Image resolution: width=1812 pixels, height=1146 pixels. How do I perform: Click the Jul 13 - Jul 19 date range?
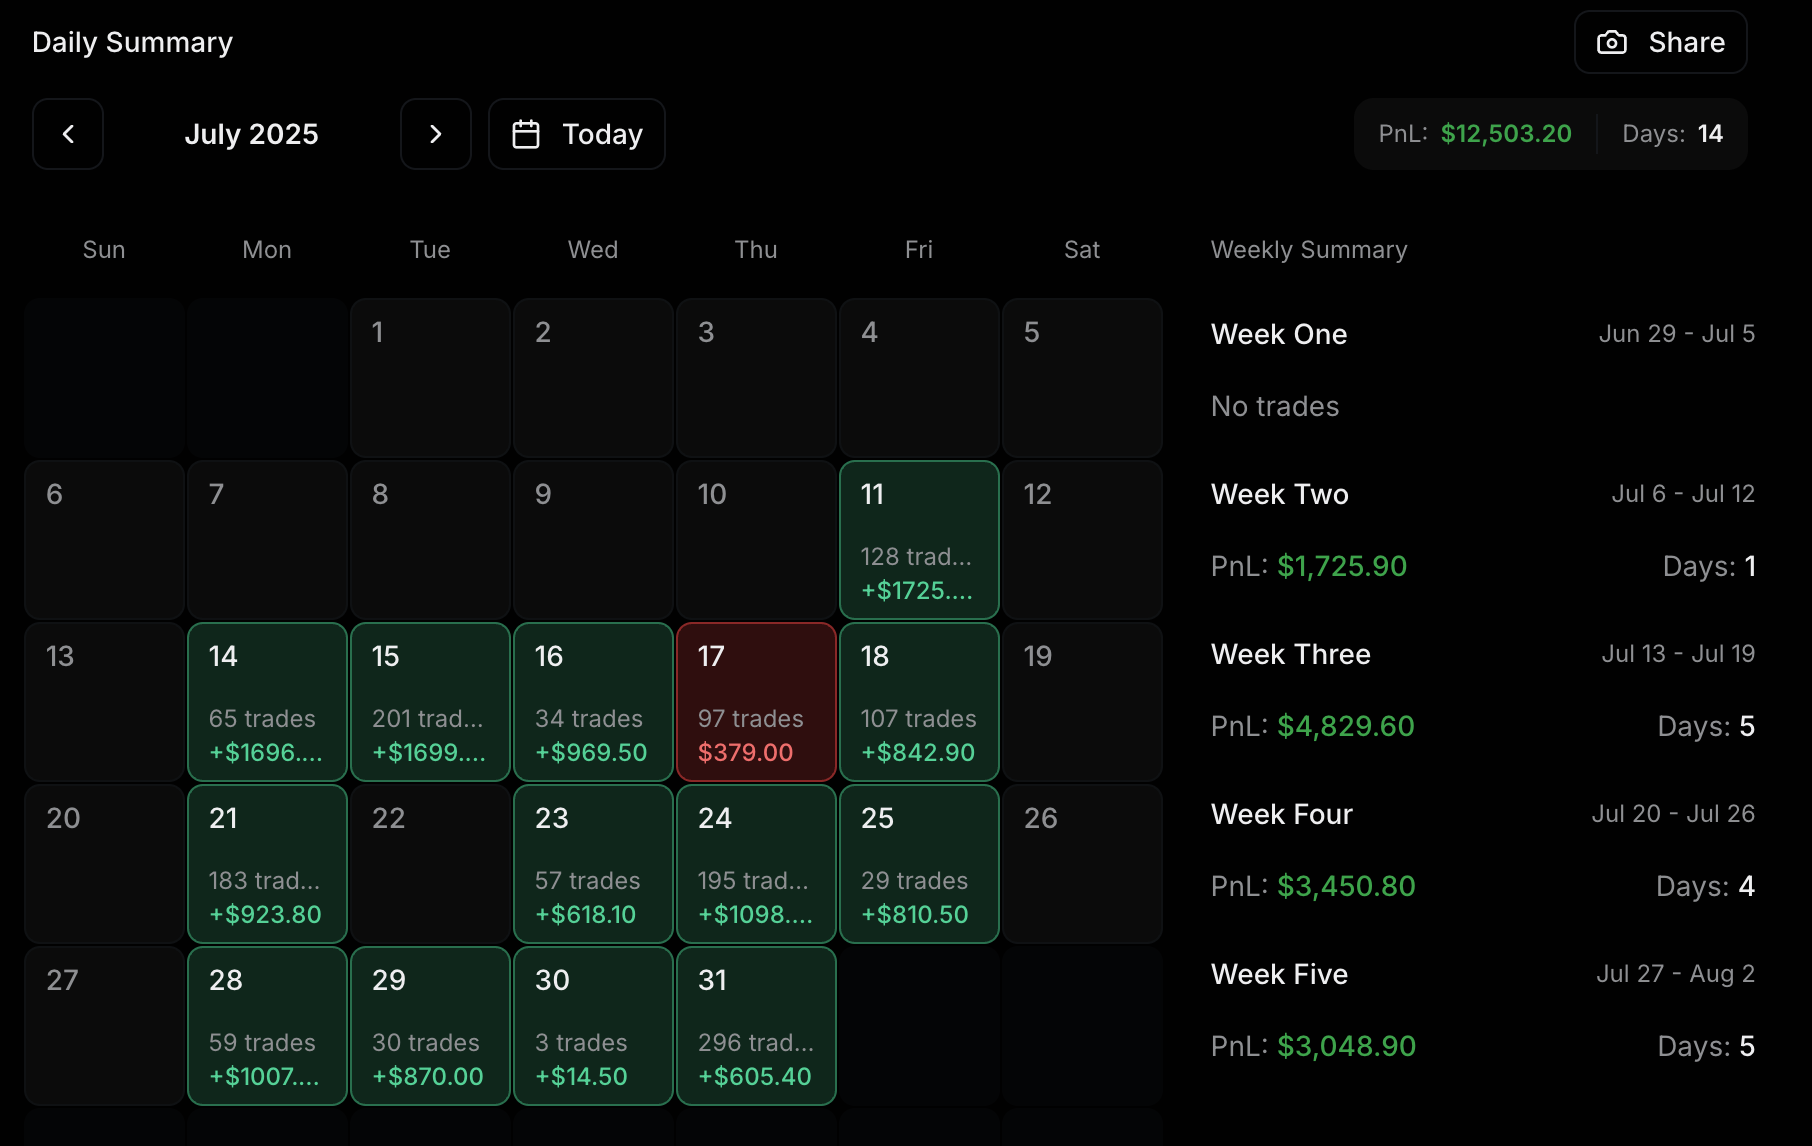[x=1678, y=654]
